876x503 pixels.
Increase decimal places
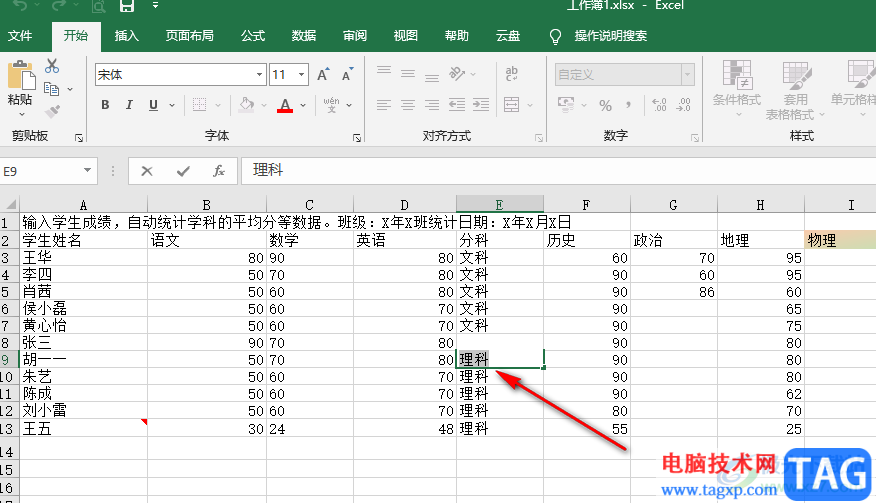click(659, 105)
